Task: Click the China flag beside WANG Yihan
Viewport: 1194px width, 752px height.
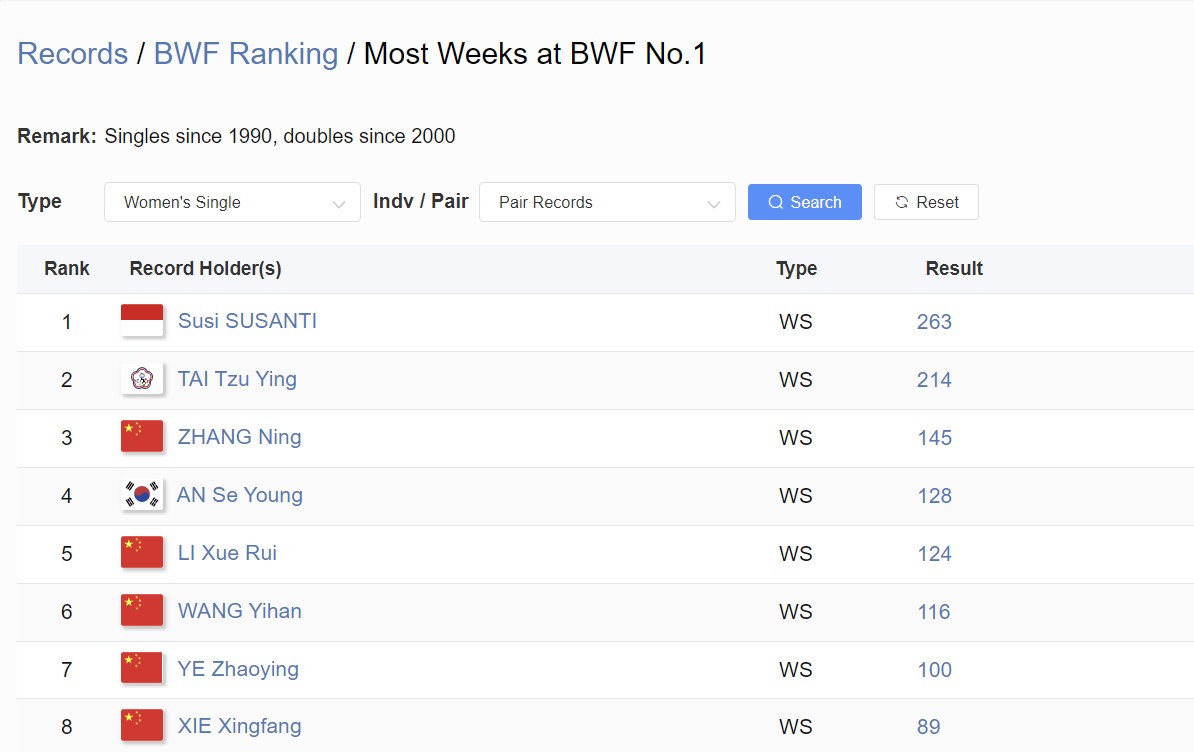Action: coord(142,611)
